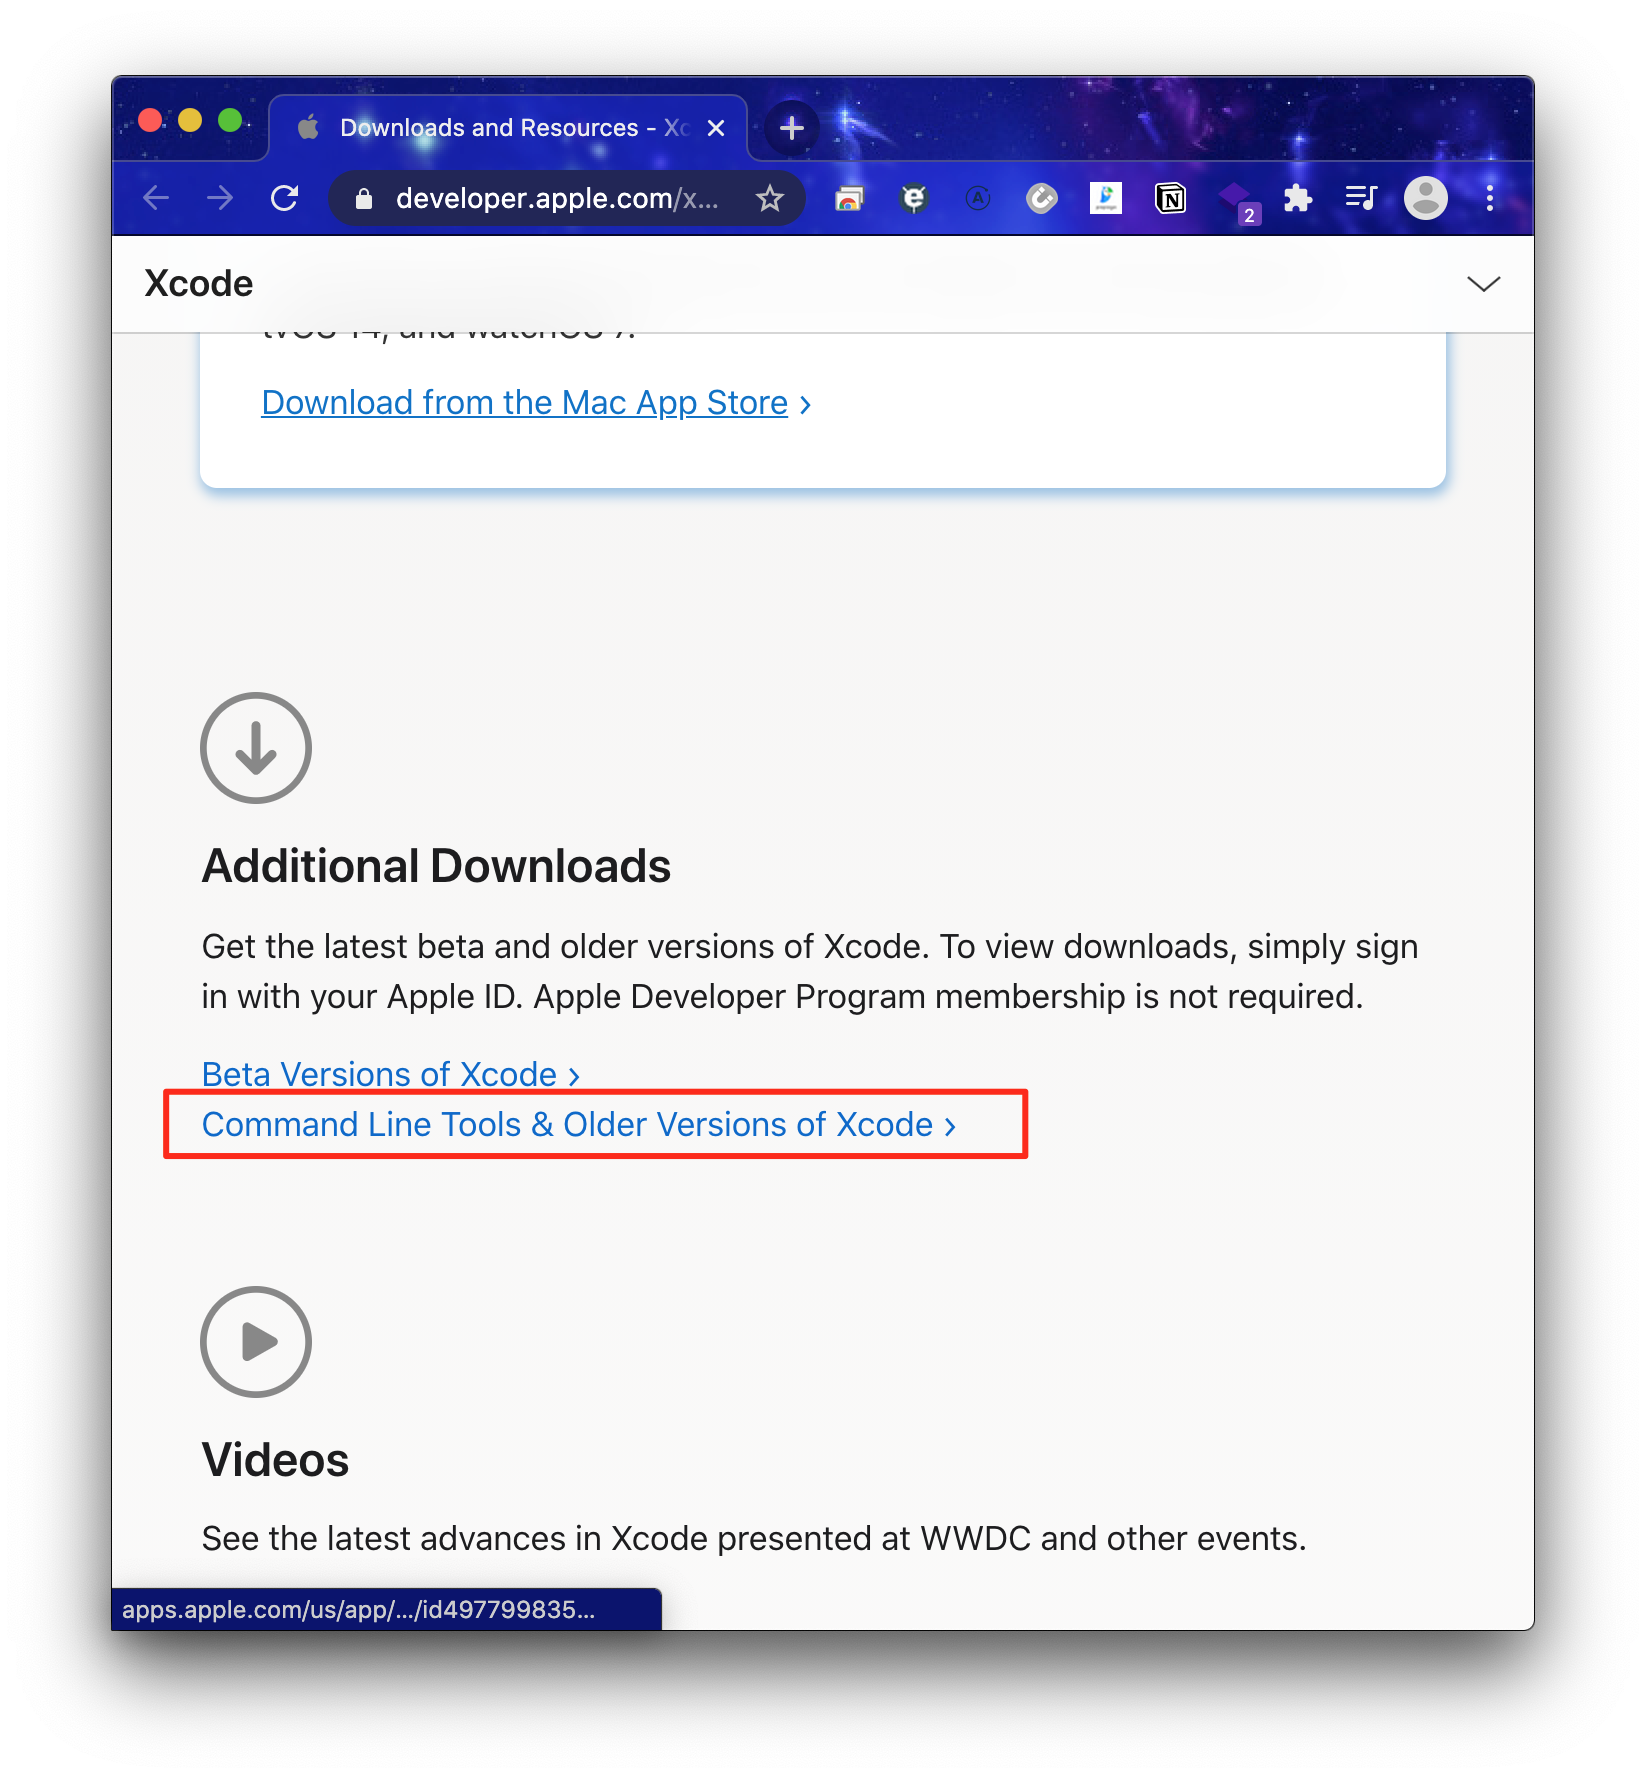Open the Chrome three-dot menu
1646x1778 pixels.
(1489, 198)
